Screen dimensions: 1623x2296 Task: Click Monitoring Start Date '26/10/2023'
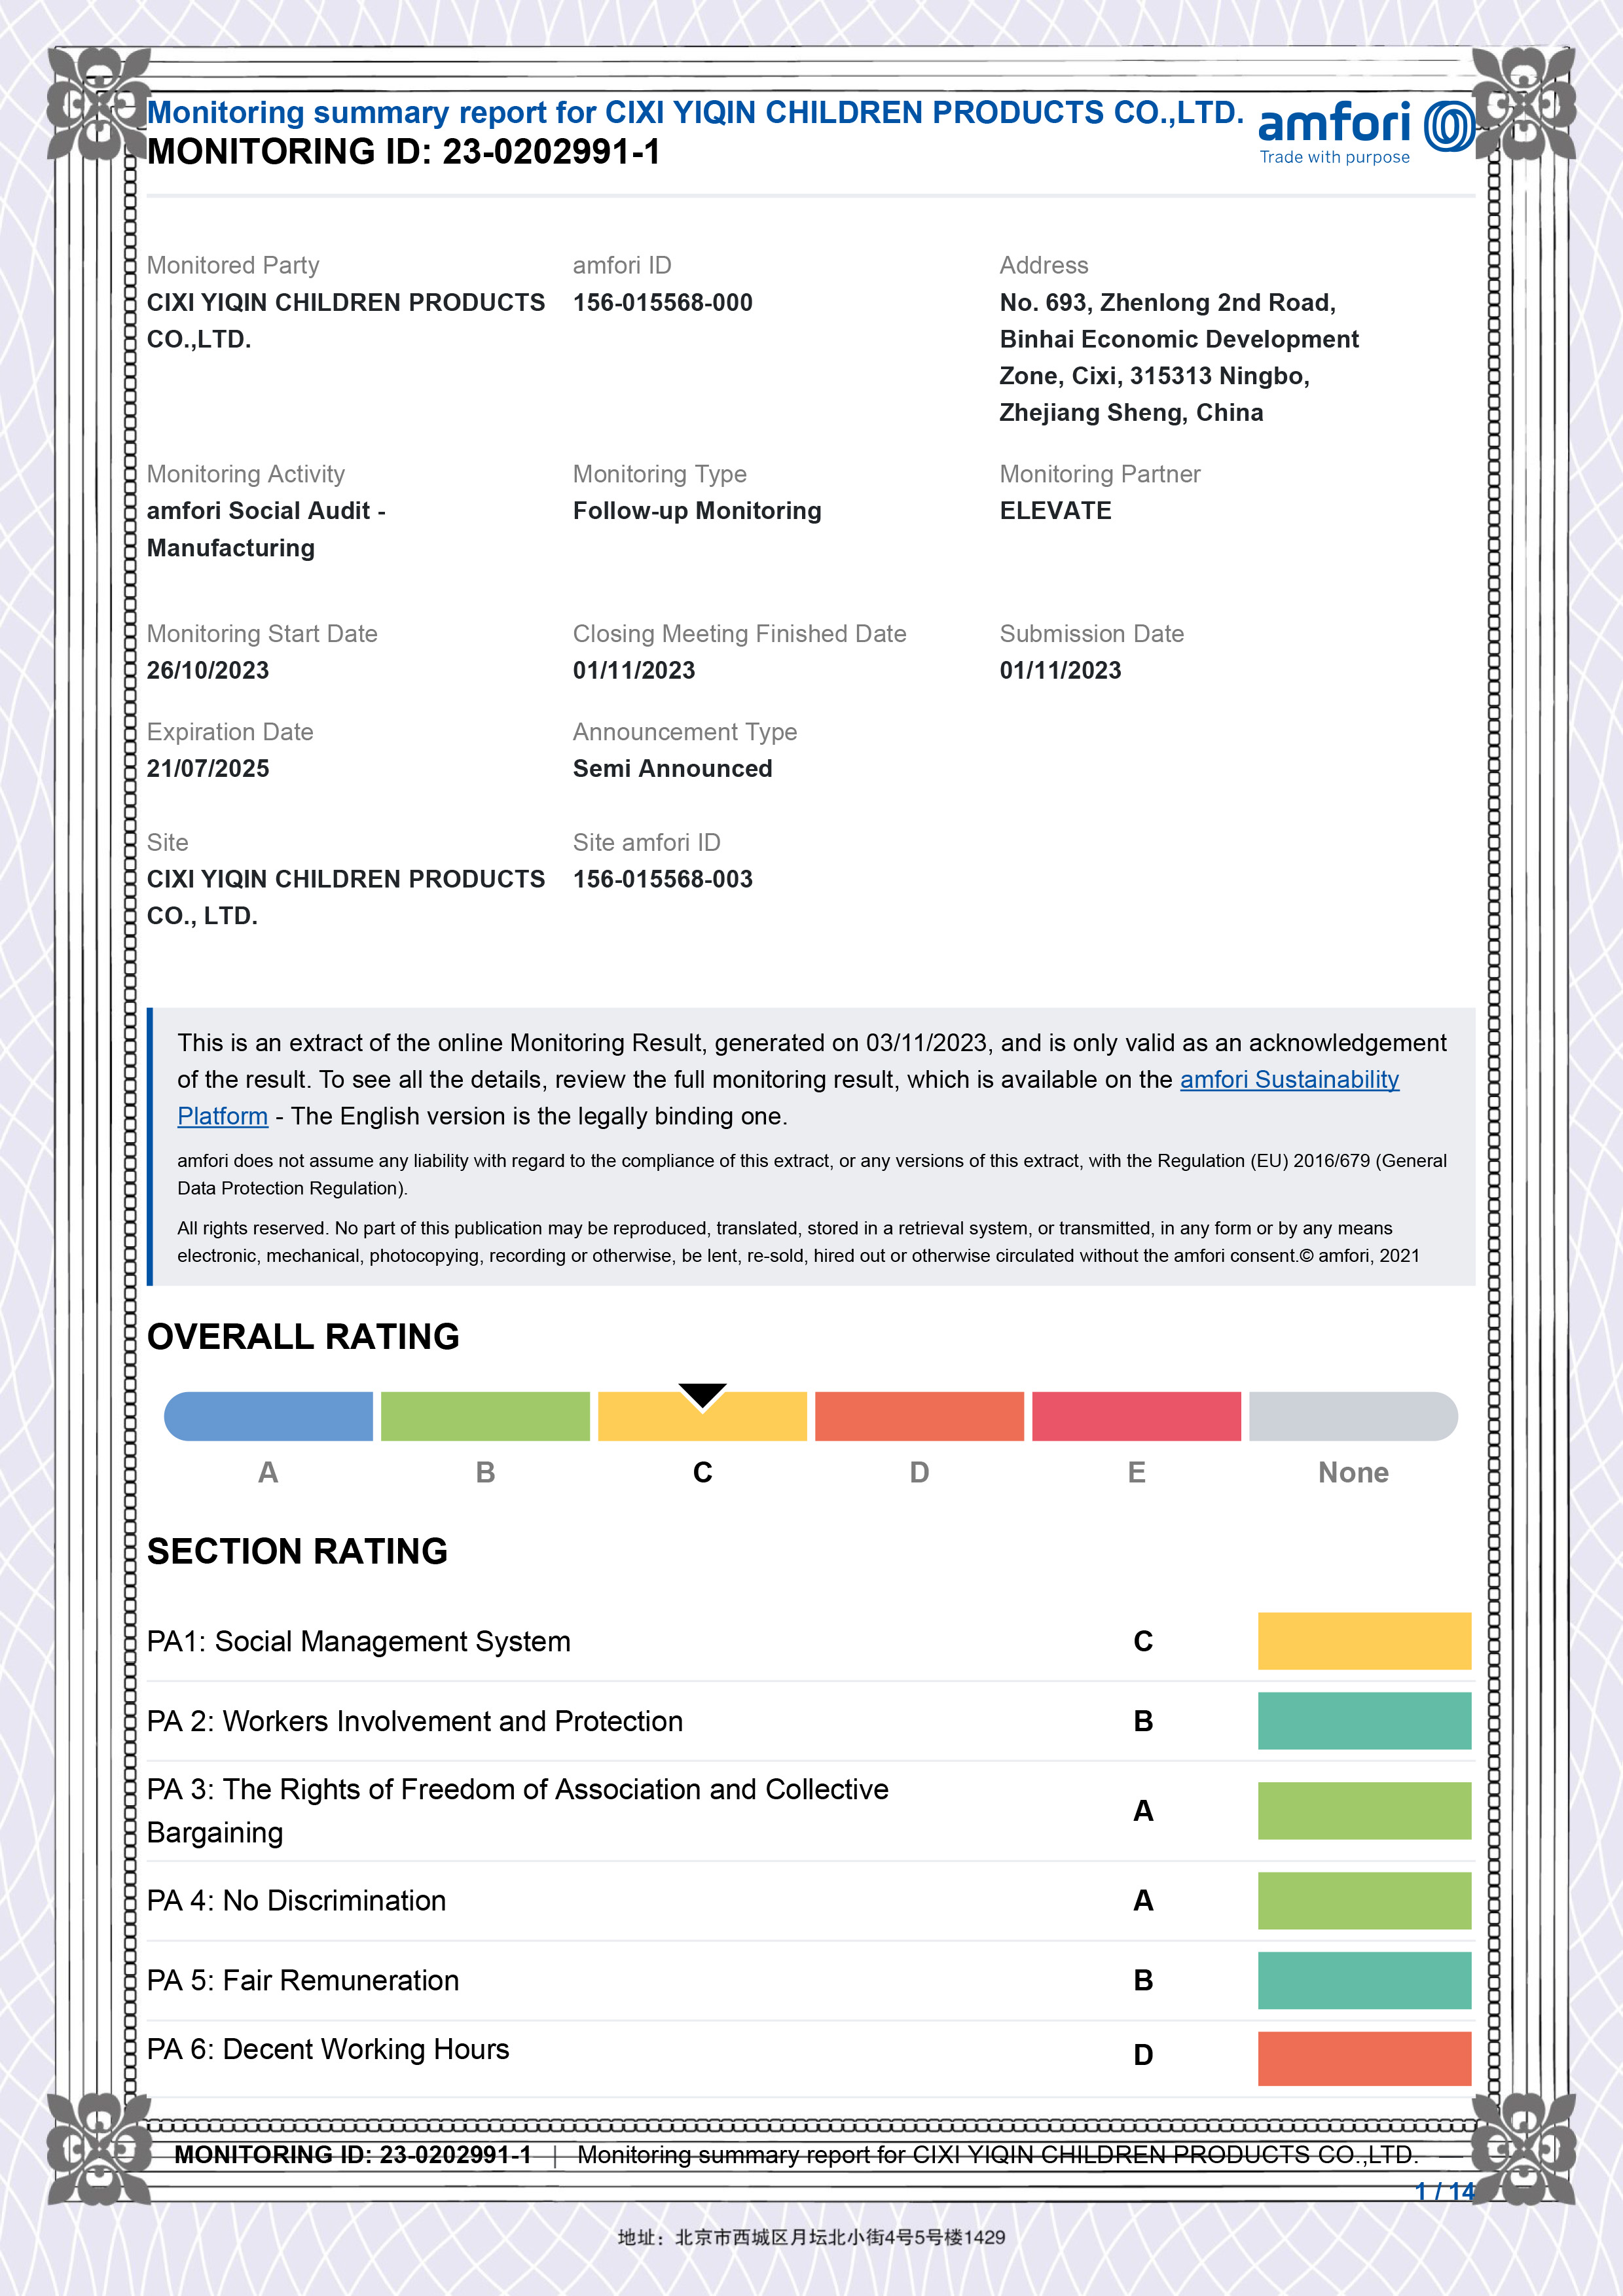(x=208, y=671)
